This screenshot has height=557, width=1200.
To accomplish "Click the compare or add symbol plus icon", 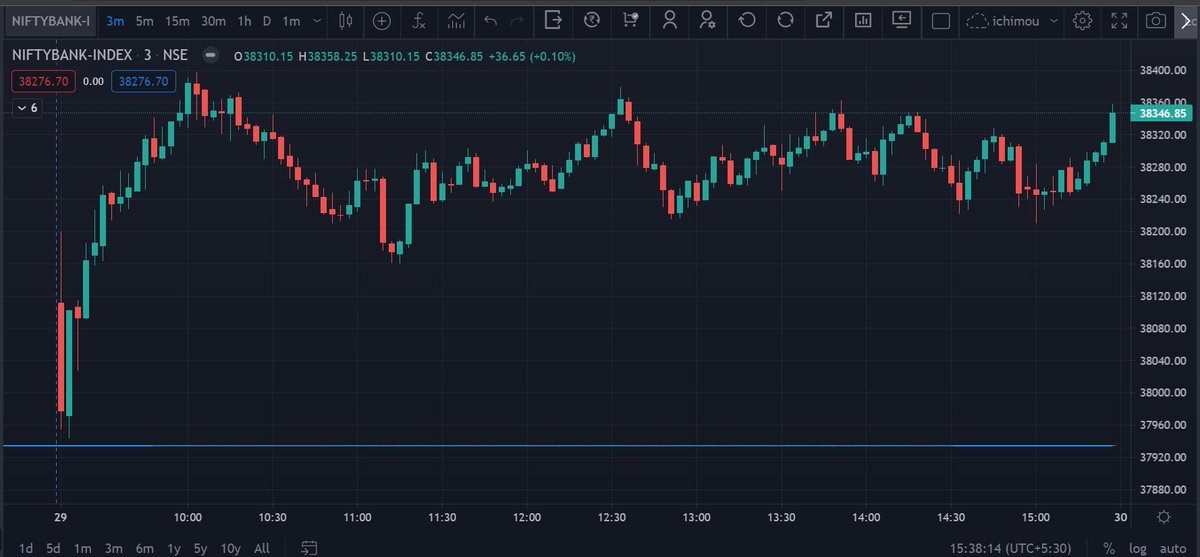I will point(383,20).
